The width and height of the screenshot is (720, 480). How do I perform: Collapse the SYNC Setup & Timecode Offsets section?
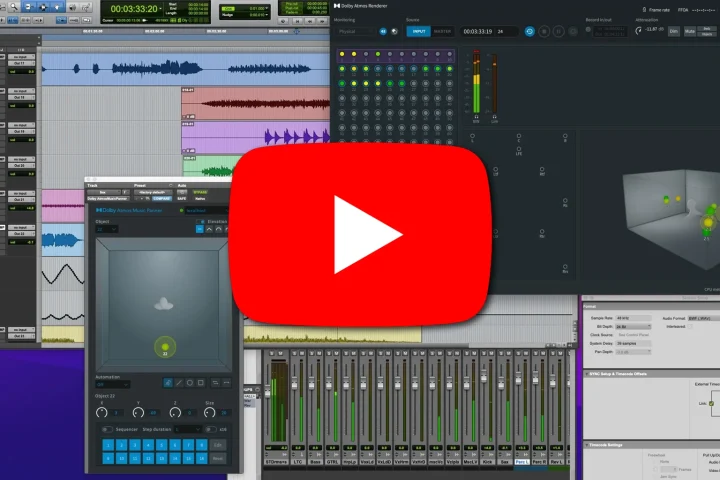(587, 374)
